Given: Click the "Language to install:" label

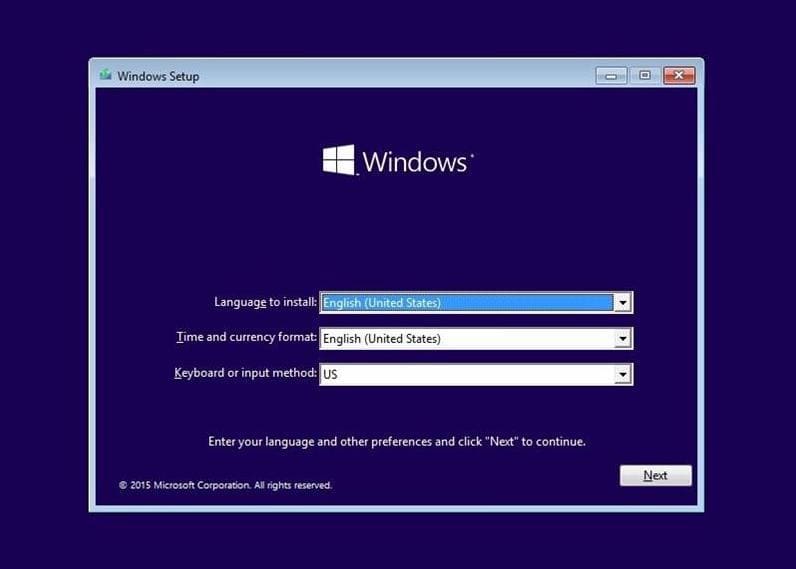Looking at the screenshot, I should tap(265, 302).
